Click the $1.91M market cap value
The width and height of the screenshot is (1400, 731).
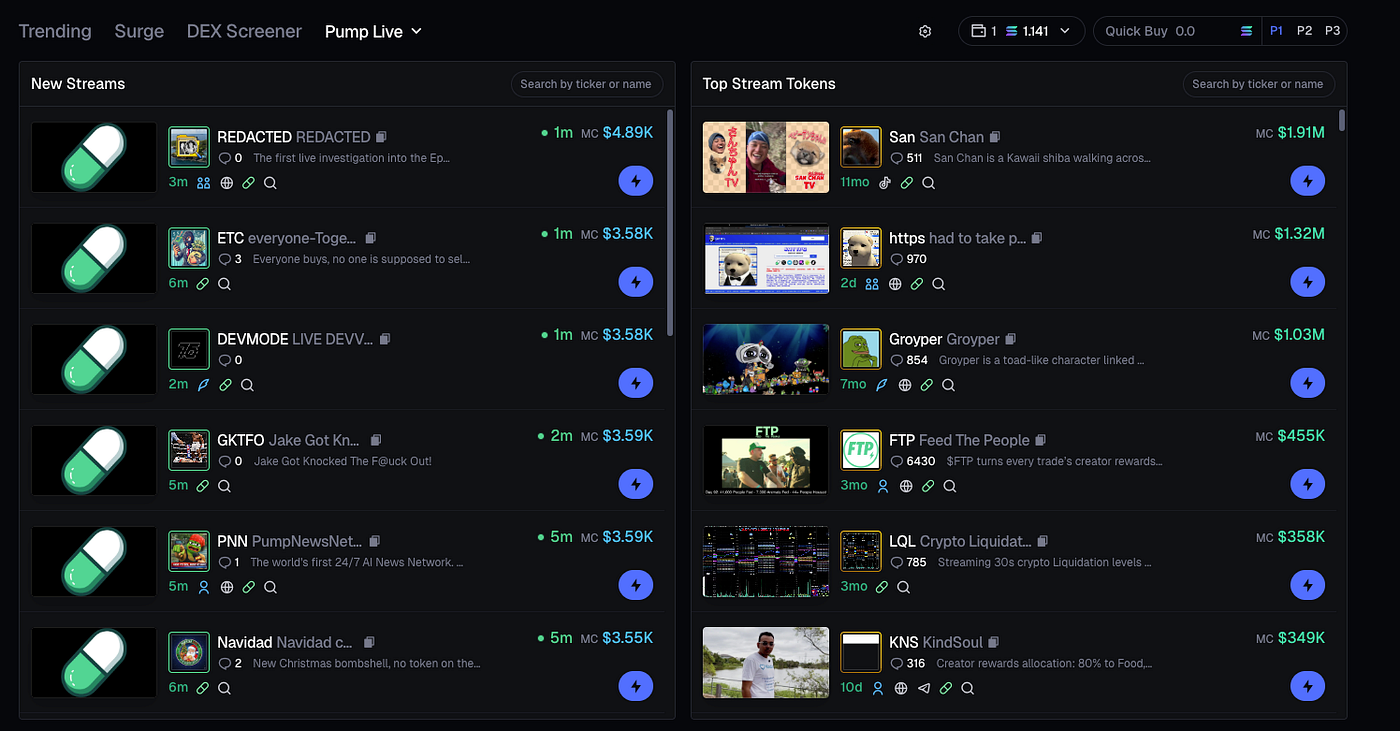pos(1299,133)
